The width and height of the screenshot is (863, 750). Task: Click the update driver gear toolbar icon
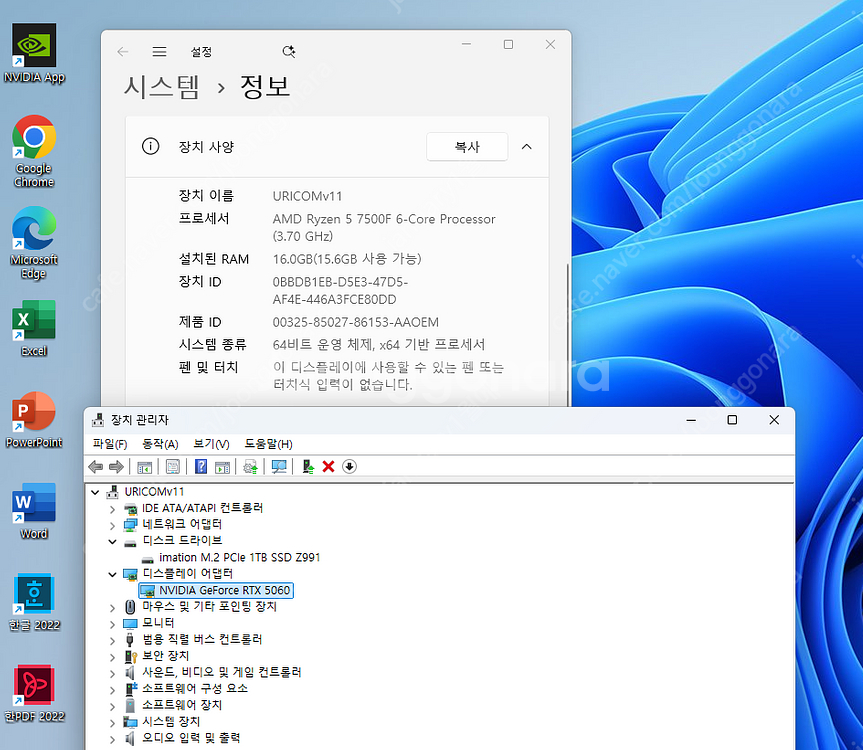[x=250, y=467]
